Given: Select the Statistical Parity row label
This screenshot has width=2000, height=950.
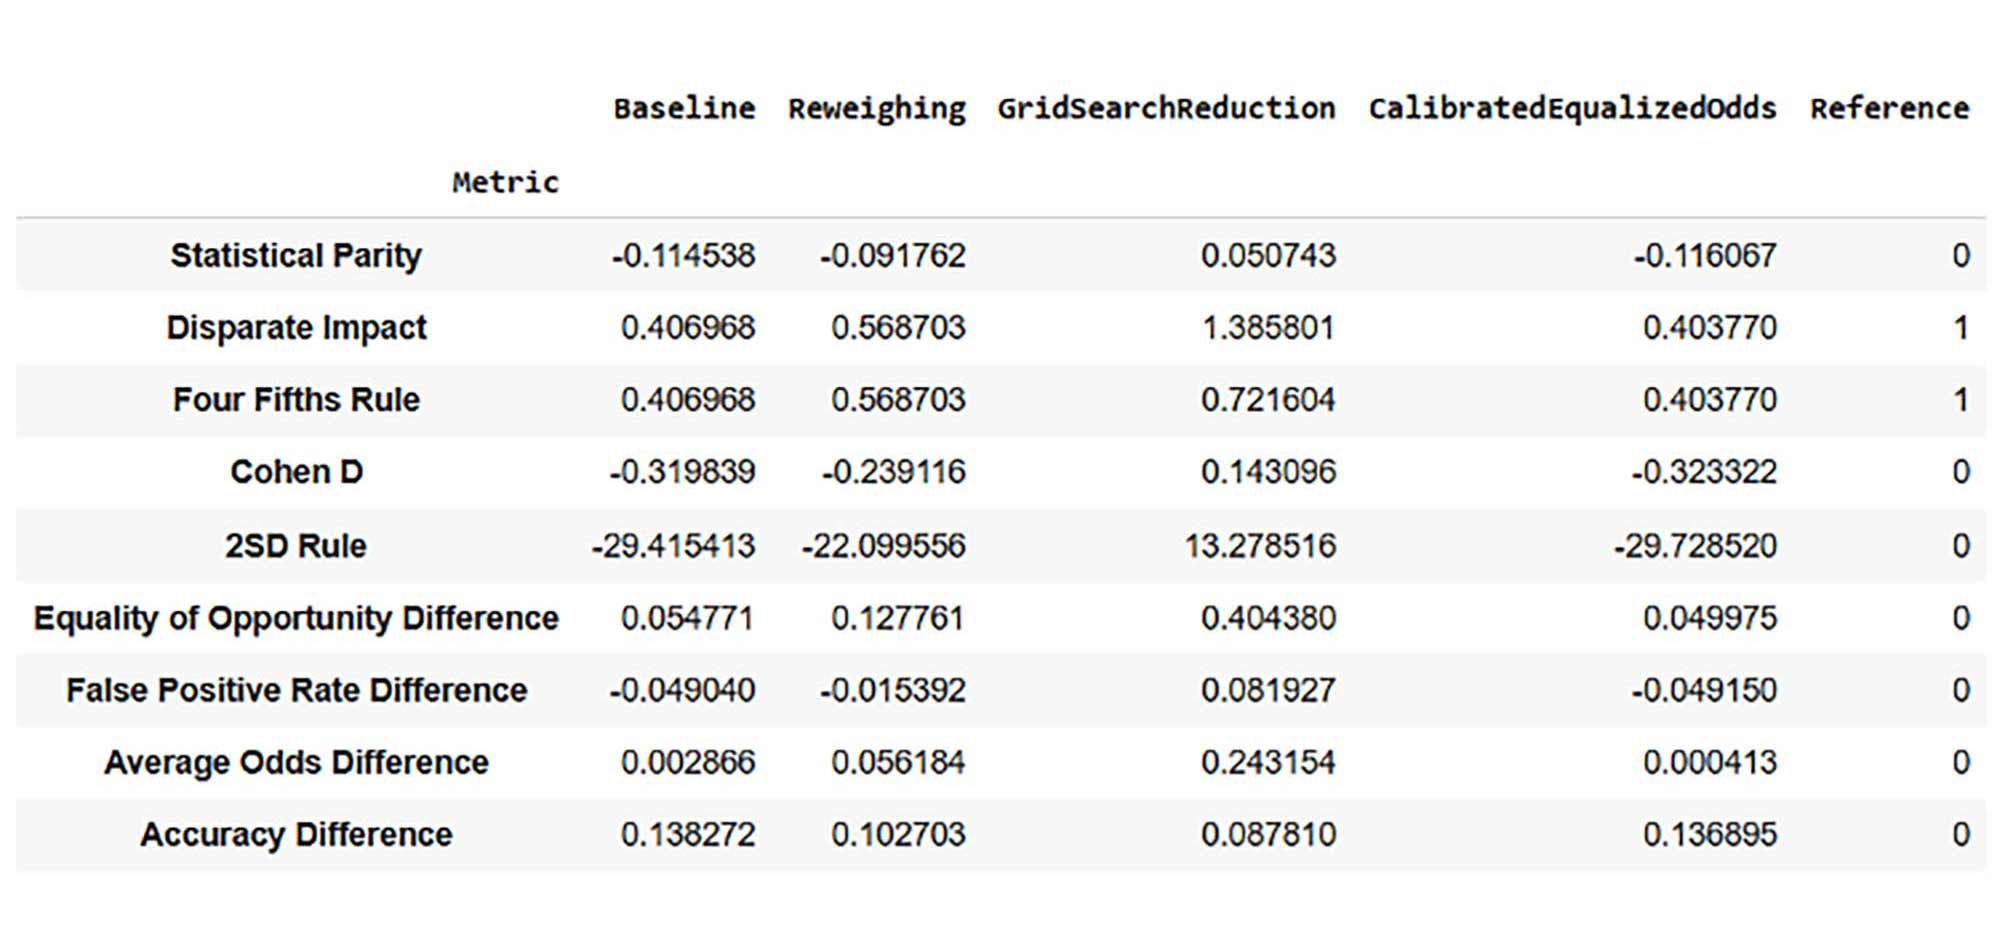Looking at the screenshot, I should 296,255.
